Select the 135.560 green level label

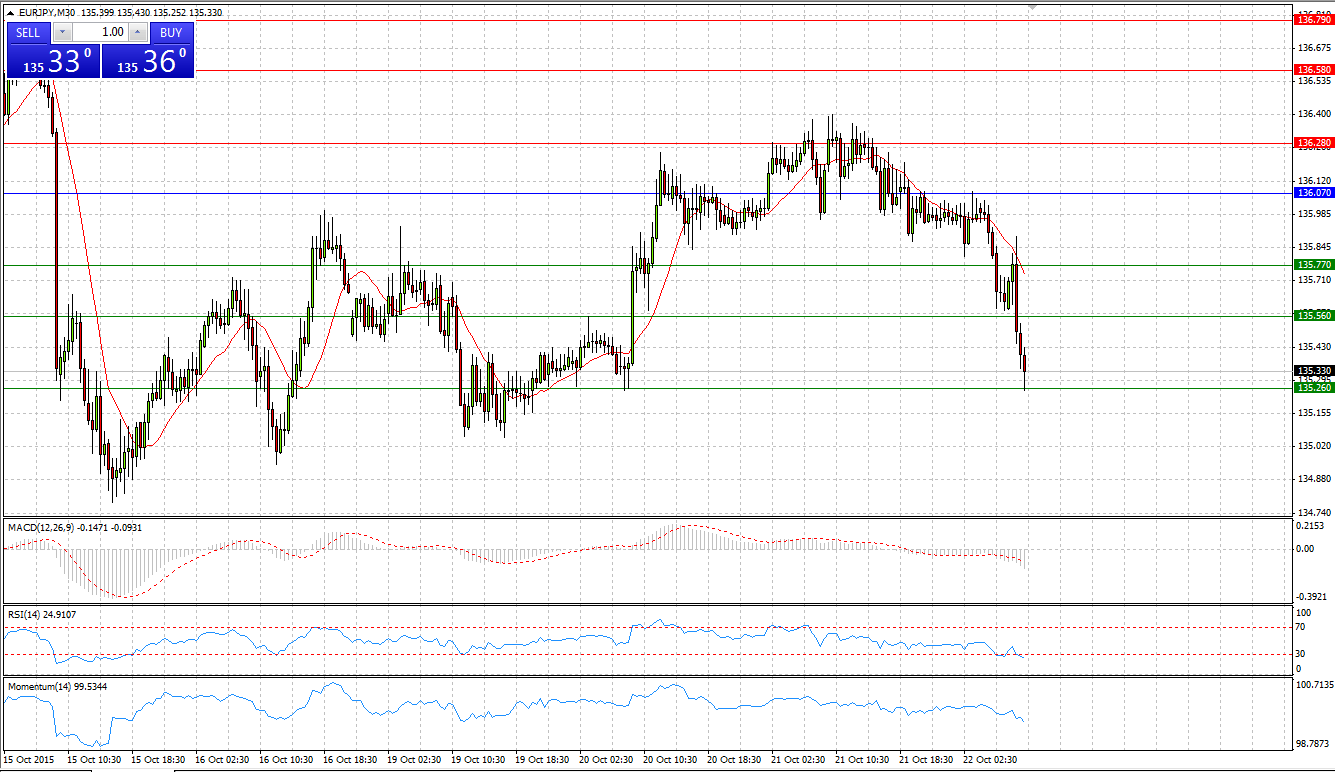(x=1314, y=315)
